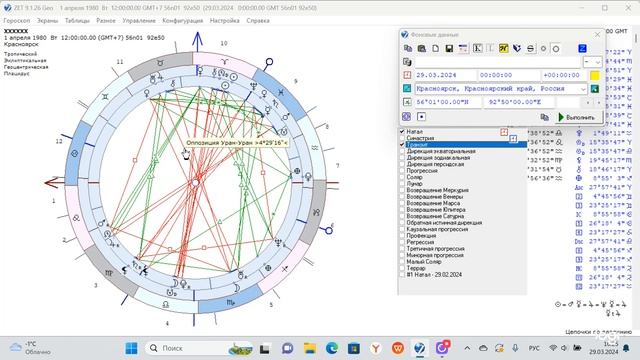Click the teal place icon beside city
The image size is (640, 360).
tap(407, 88)
